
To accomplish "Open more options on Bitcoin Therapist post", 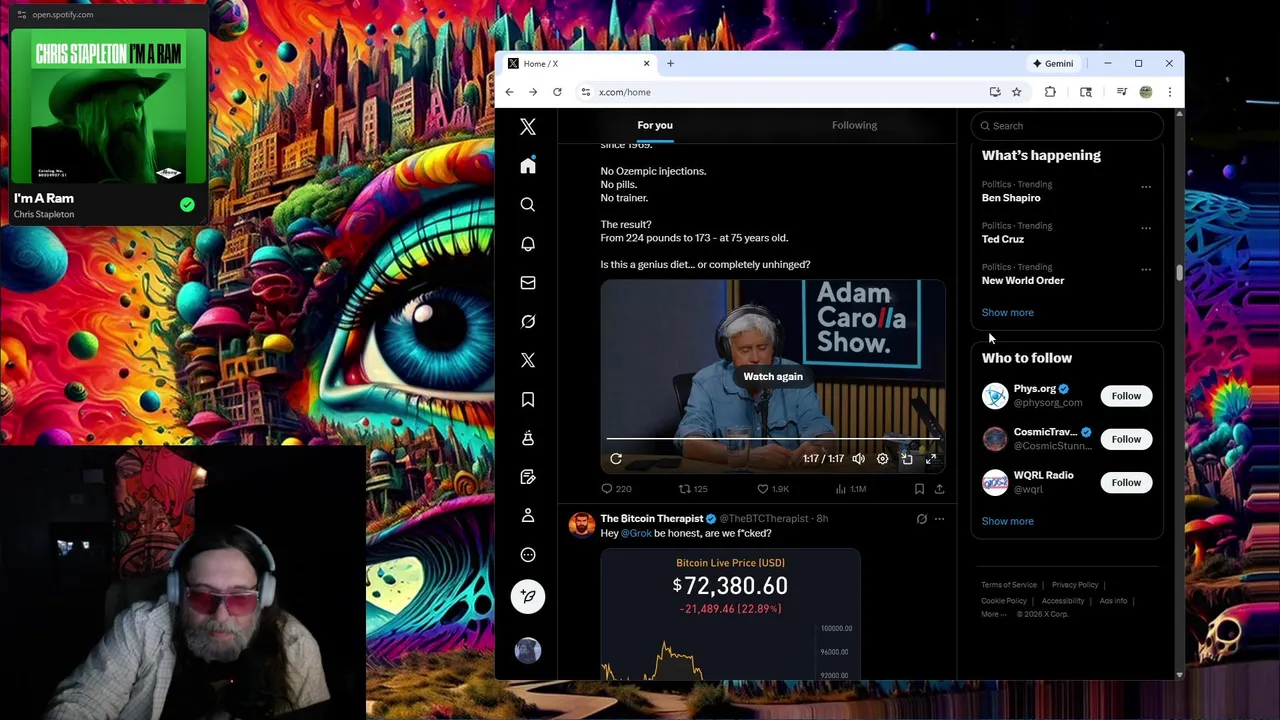I will tap(939, 519).
